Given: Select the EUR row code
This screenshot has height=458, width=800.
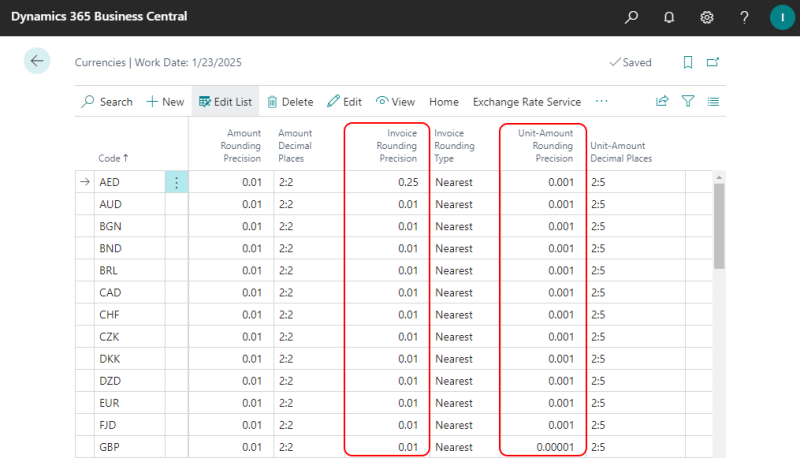Looking at the screenshot, I should pos(109,403).
